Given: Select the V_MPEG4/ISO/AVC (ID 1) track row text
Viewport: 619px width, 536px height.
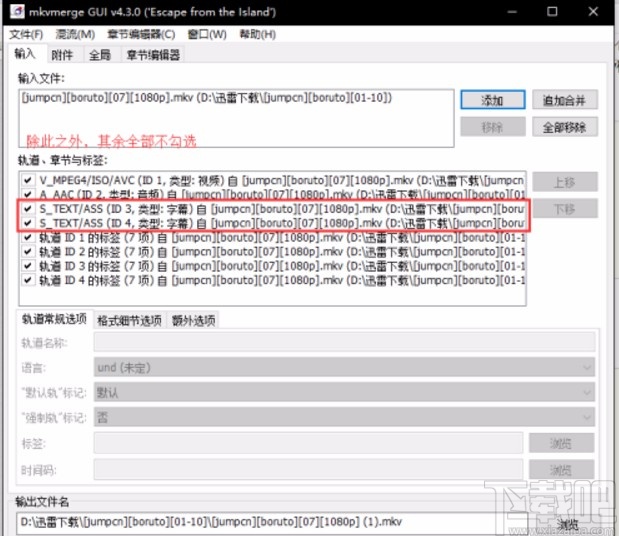Looking at the screenshot, I should point(282,180).
